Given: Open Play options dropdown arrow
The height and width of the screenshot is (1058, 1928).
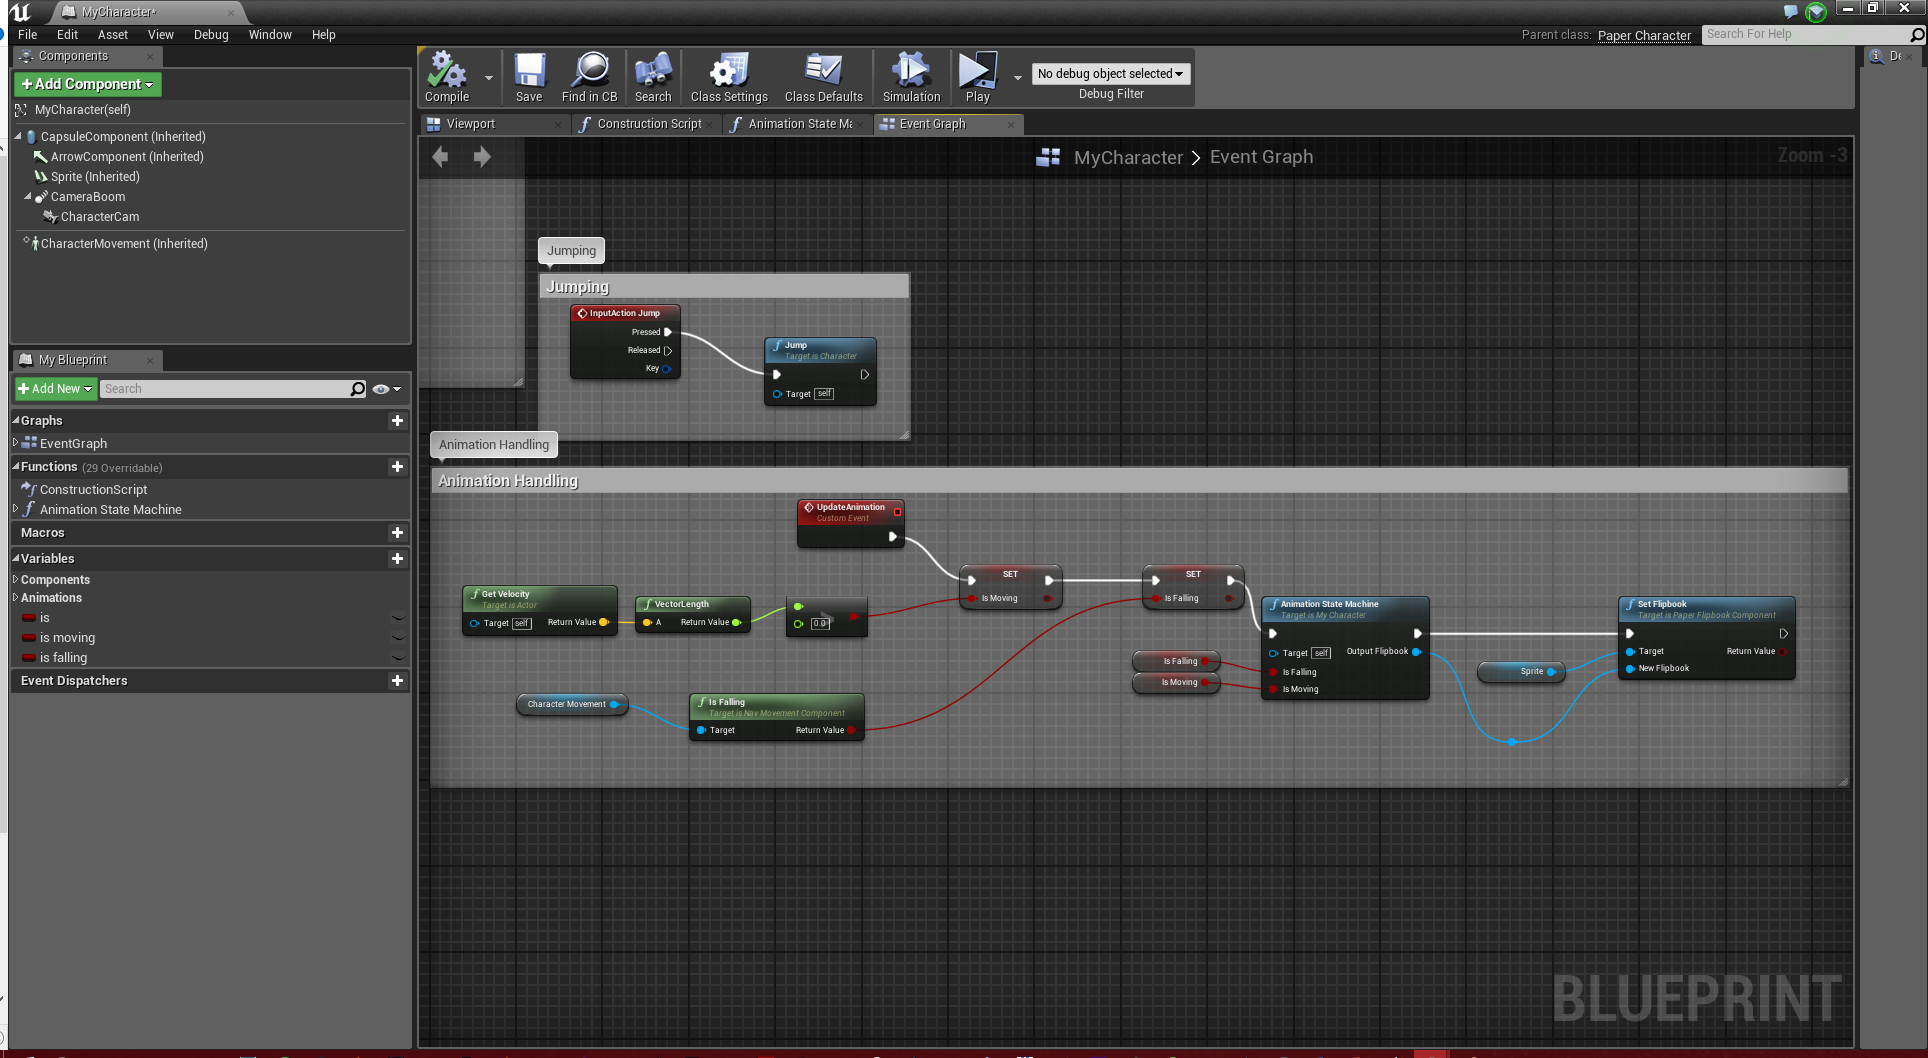Looking at the screenshot, I should pos(1018,77).
